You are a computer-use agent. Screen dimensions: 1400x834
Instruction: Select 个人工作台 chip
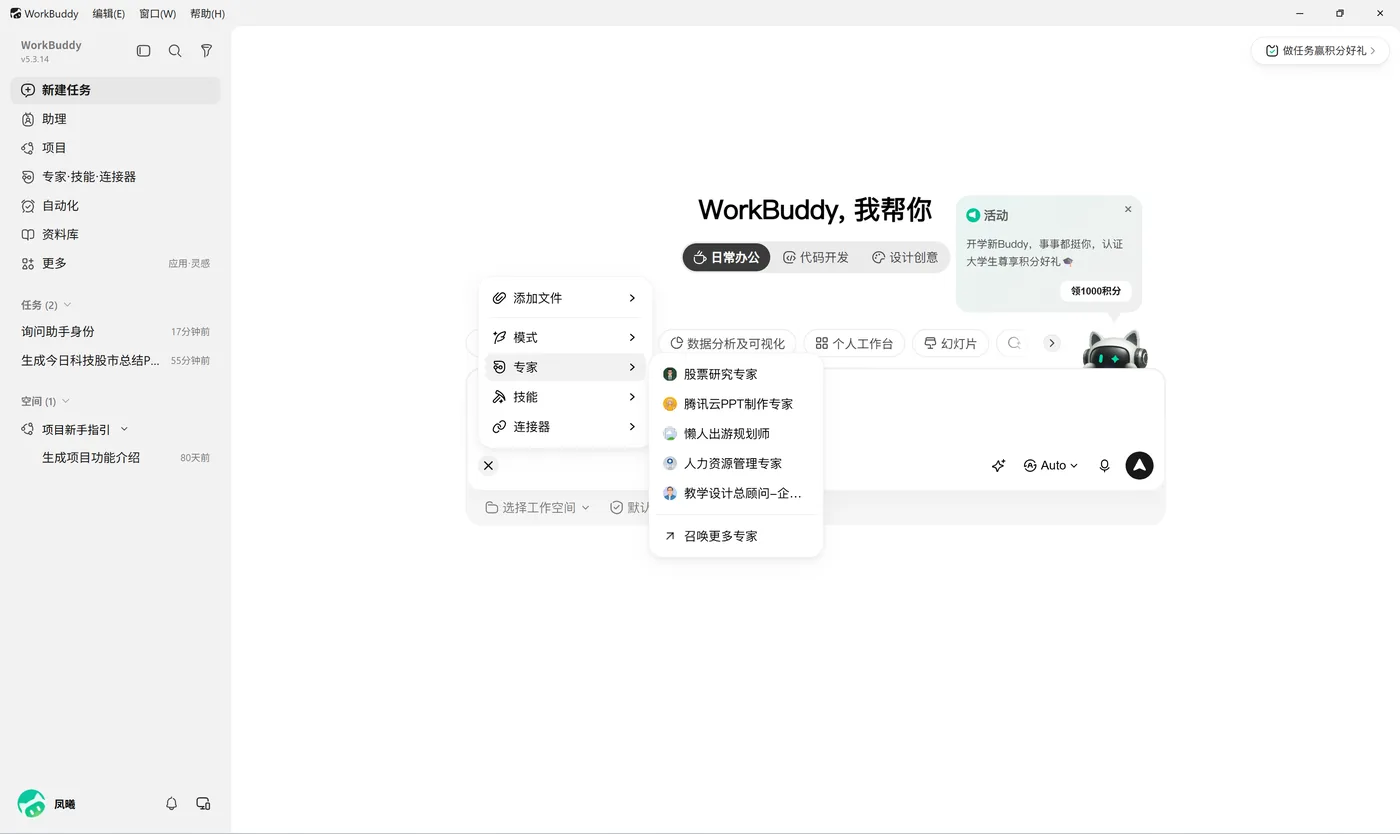[x=854, y=343]
